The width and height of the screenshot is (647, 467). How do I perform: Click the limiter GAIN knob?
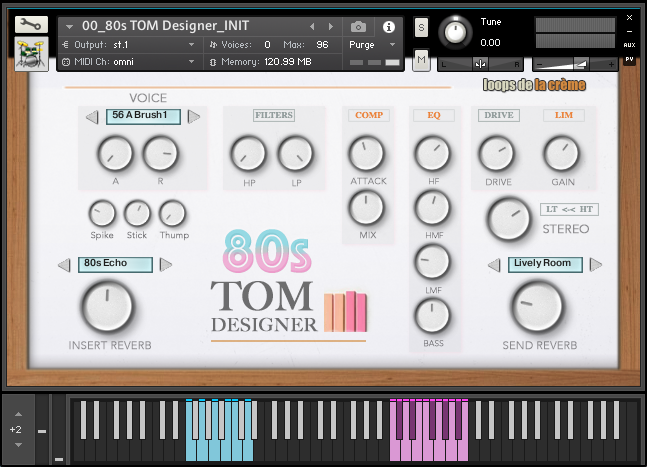pyautogui.click(x=562, y=154)
